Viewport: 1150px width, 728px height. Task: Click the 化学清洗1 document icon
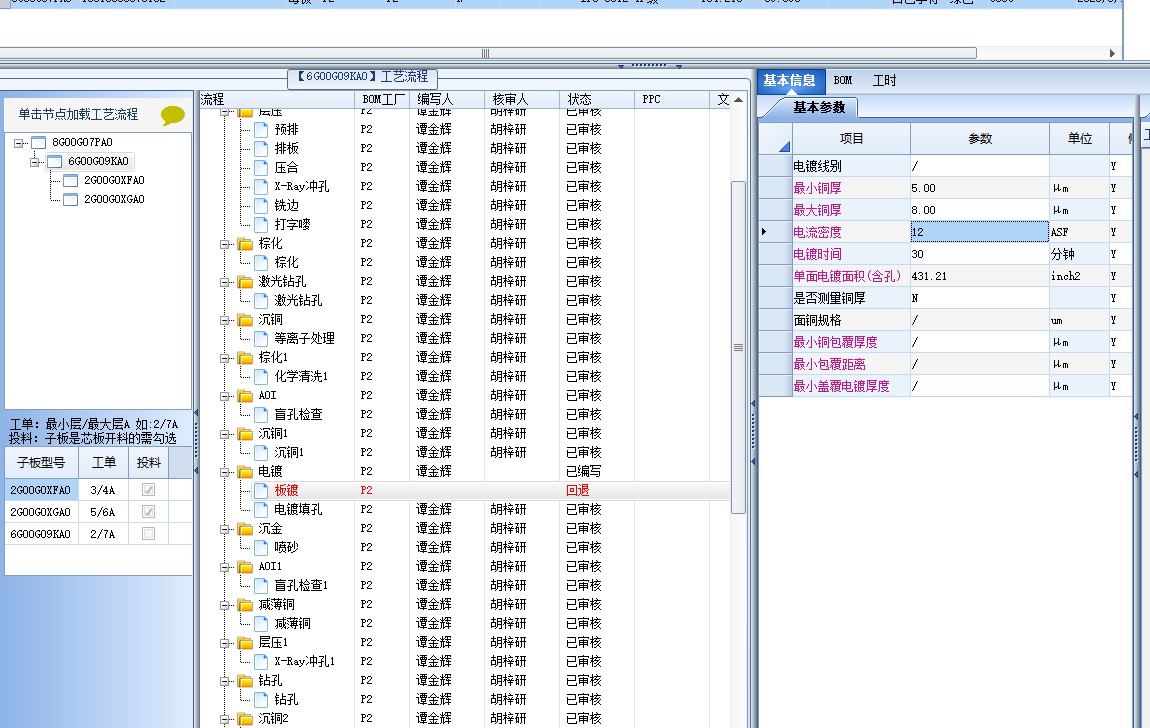[x=261, y=377]
